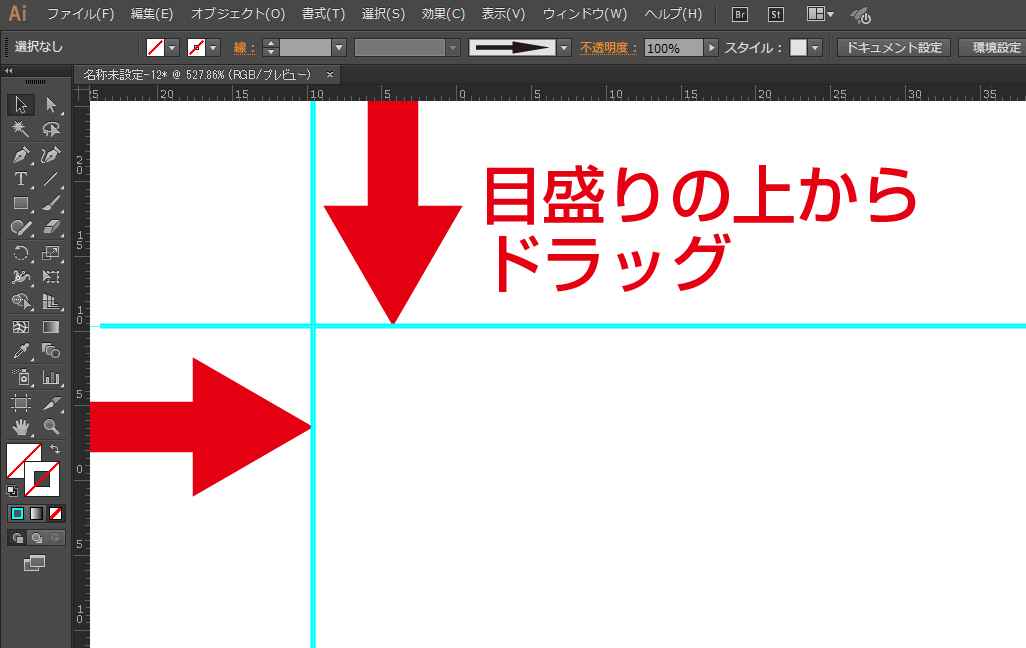Select the Symbol Sprayer tool
Image resolution: width=1026 pixels, height=648 pixels.
coord(21,377)
